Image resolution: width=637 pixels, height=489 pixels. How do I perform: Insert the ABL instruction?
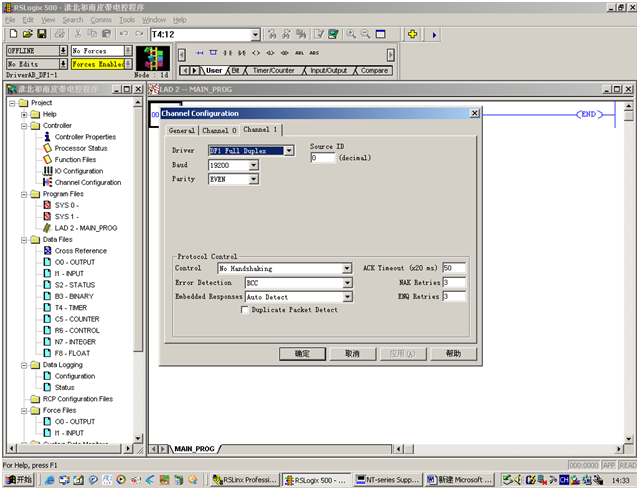(299, 53)
